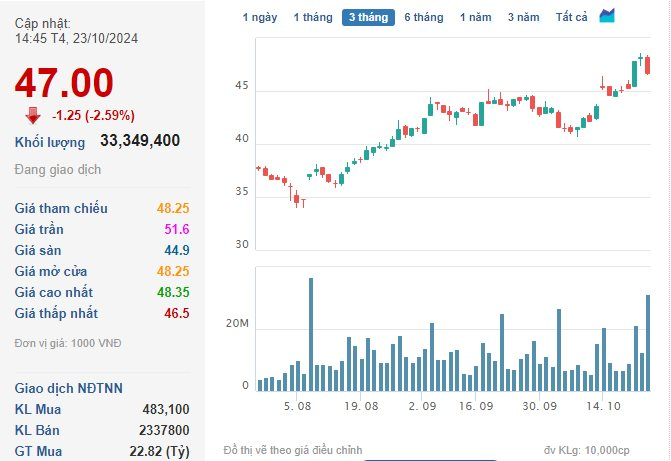The height and width of the screenshot is (461, 671).
Task: Select the 1 tháng time range
Action: tap(313, 18)
